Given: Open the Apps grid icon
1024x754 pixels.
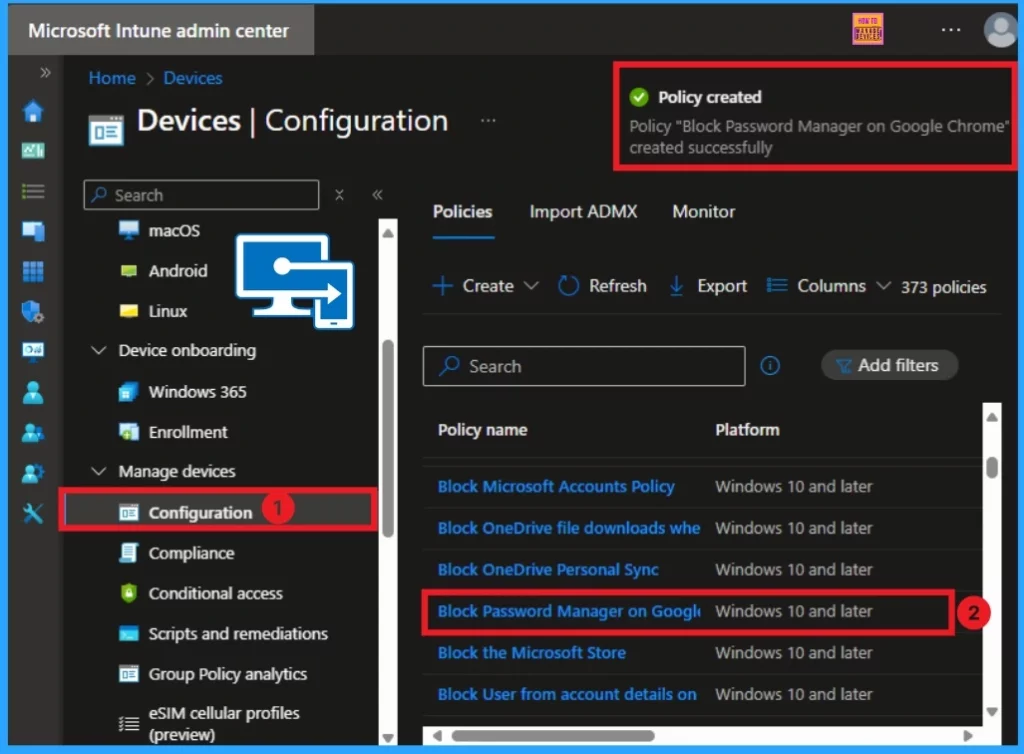Looking at the screenshot, I should coord(33,271).
